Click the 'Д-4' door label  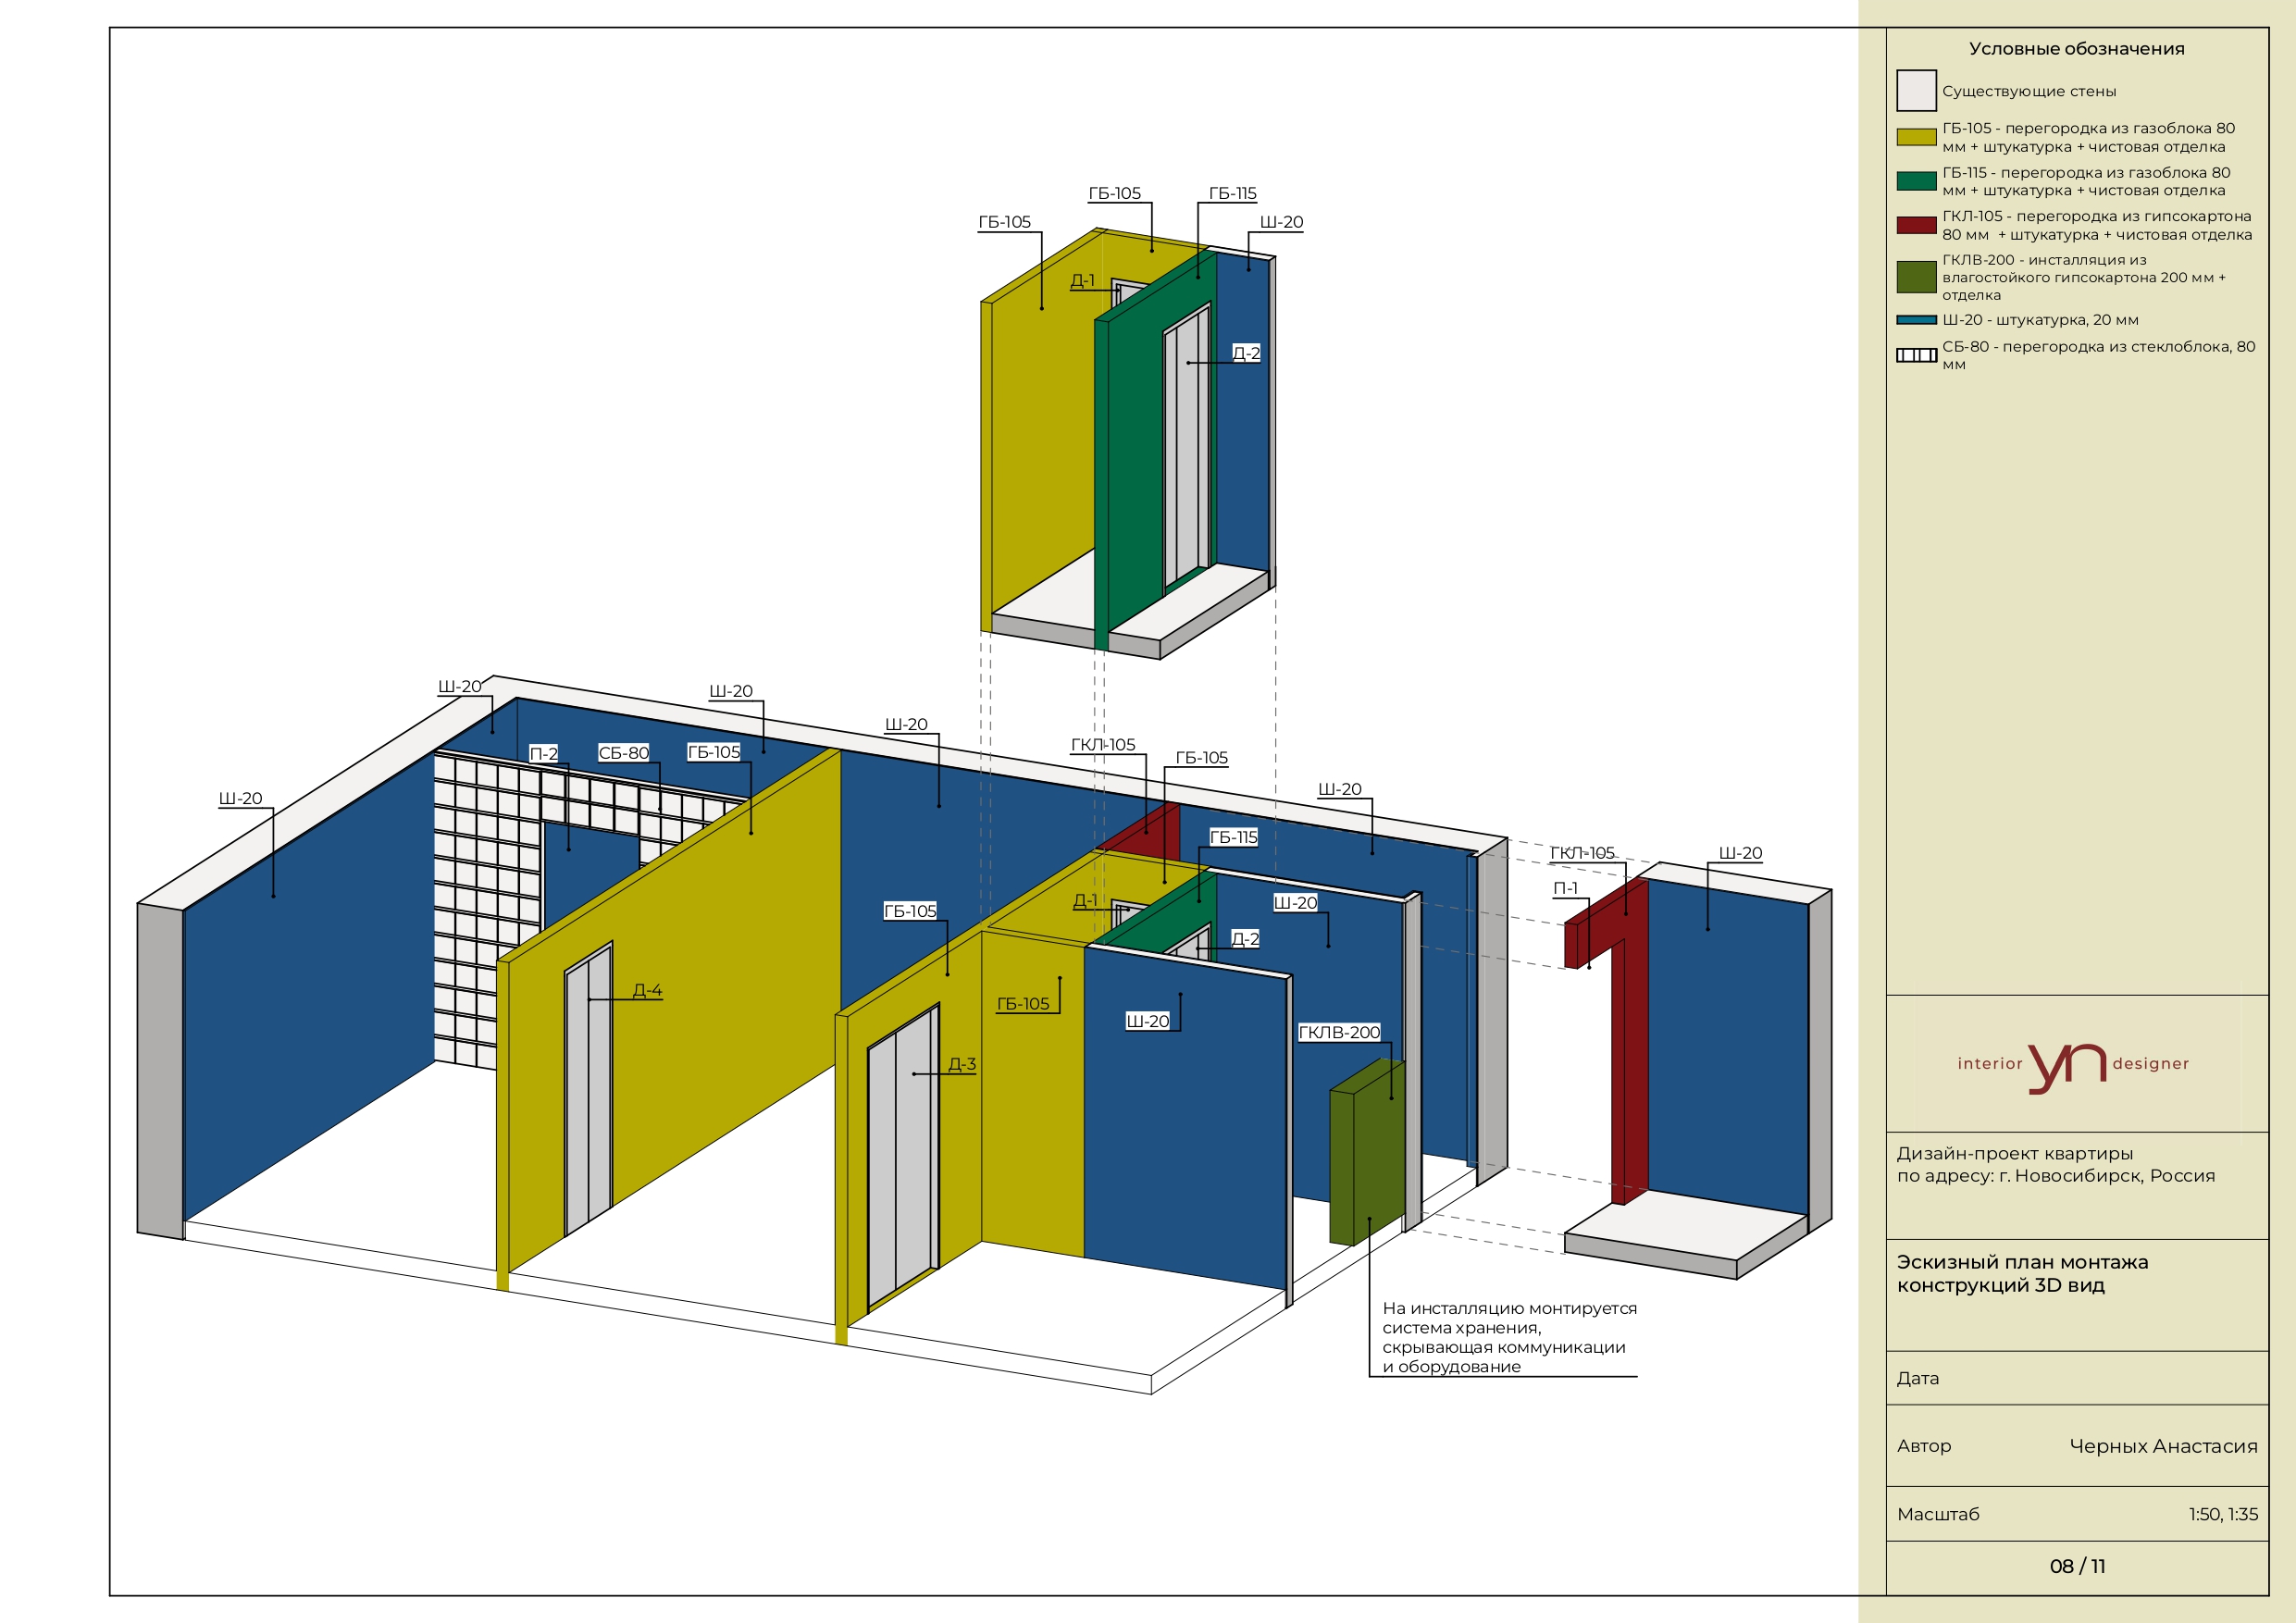point(647,991)
